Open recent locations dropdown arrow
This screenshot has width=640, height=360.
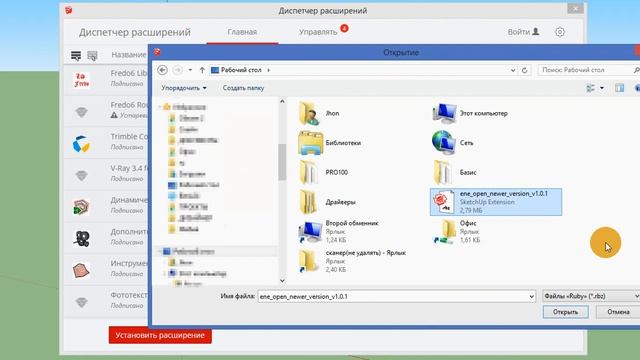(x=190, y=70)
